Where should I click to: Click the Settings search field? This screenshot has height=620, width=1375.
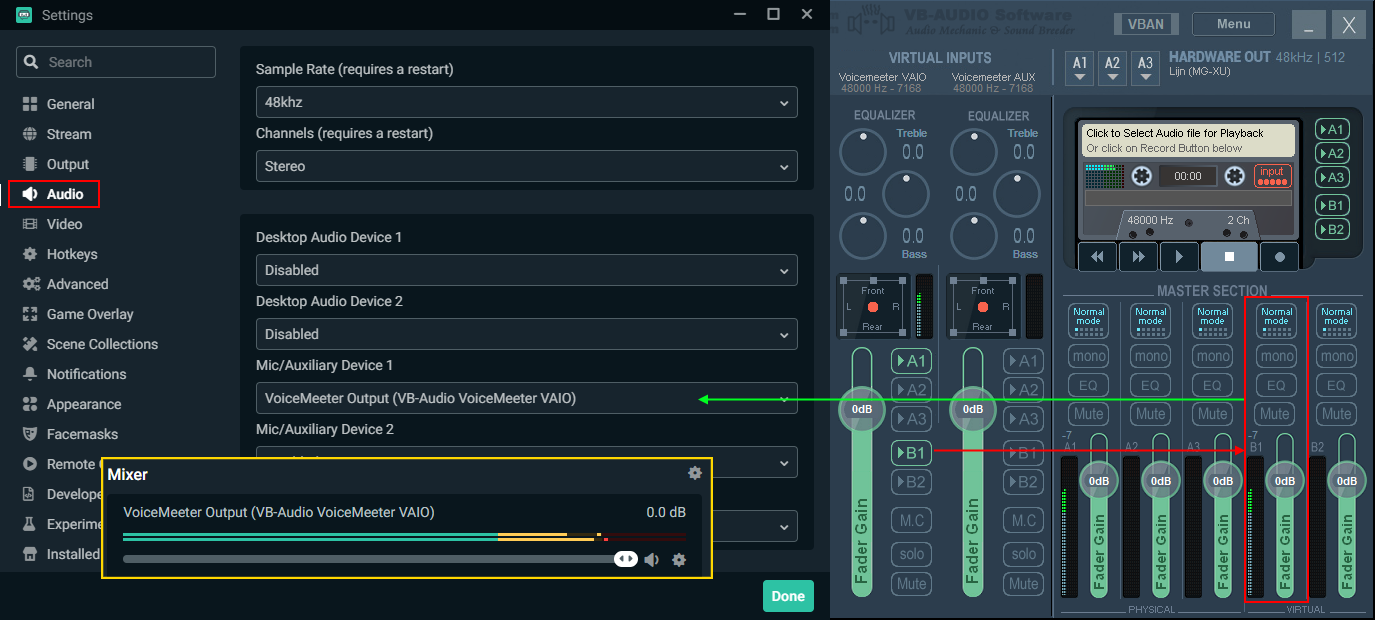(x=116, y=62)
